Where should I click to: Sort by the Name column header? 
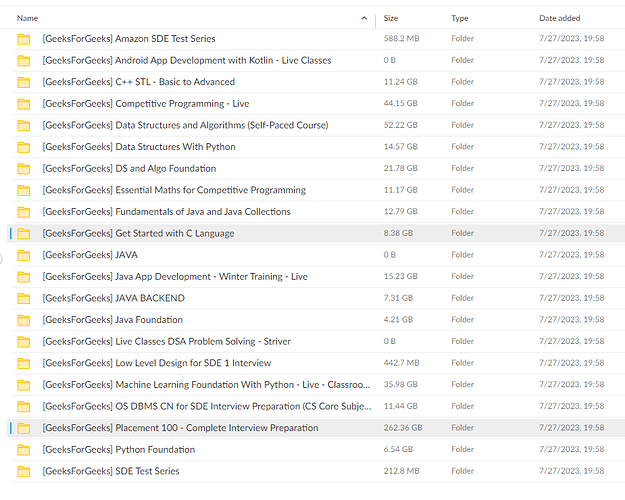[28, 18]
